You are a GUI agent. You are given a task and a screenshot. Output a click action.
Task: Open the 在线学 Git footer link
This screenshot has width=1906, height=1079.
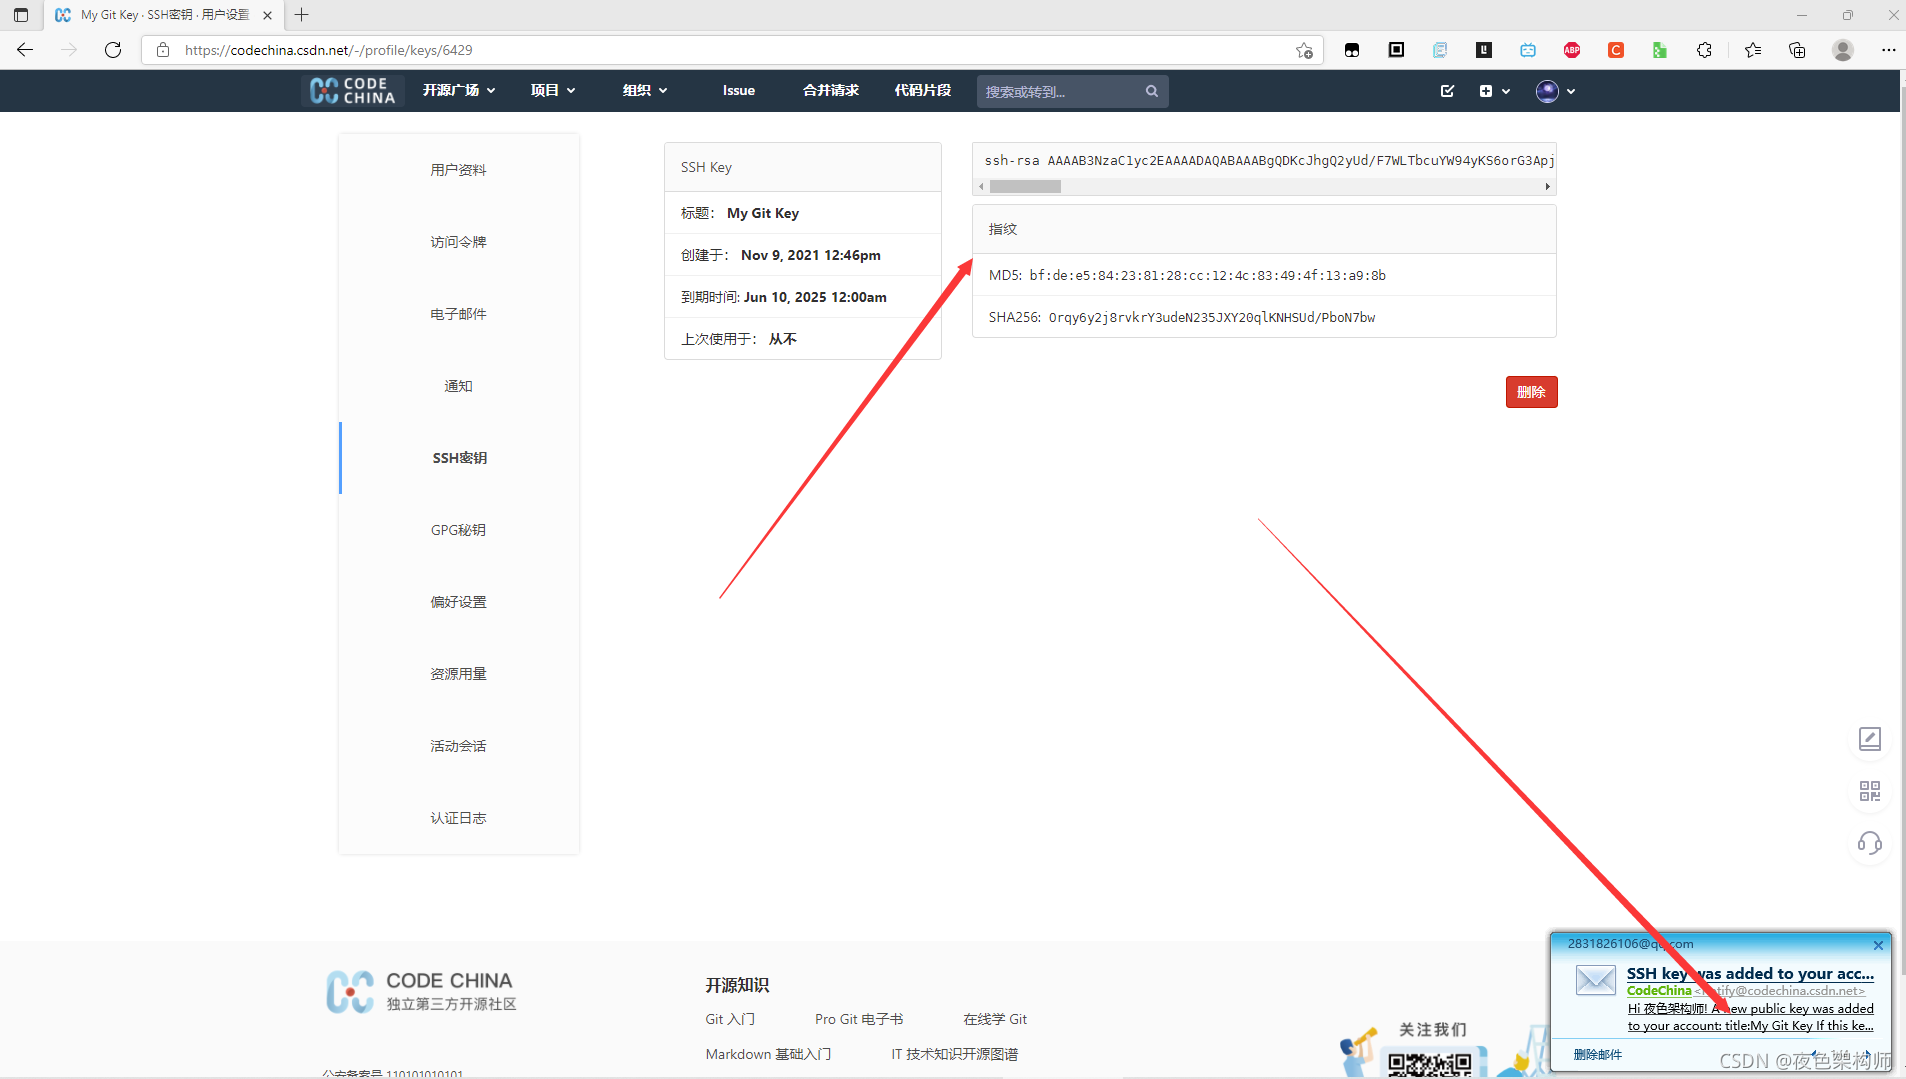coord(995,1019)
